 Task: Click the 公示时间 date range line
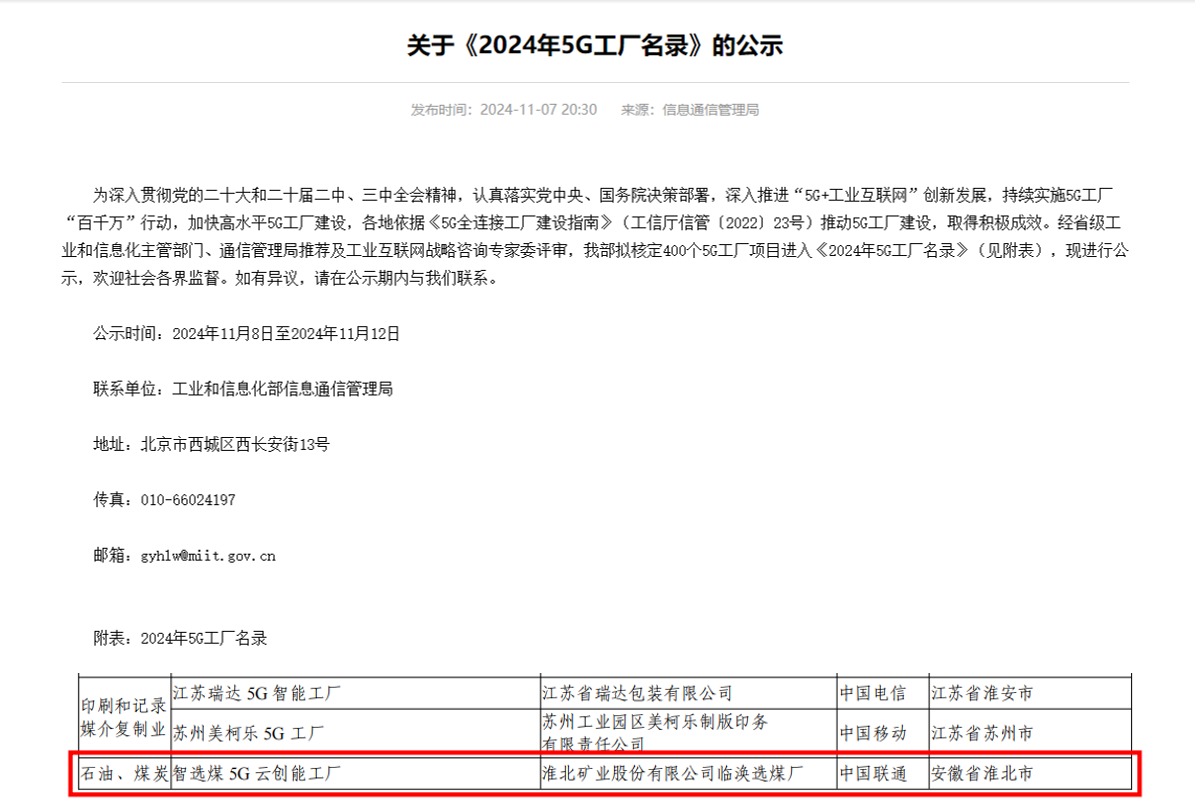pos(246,334)
